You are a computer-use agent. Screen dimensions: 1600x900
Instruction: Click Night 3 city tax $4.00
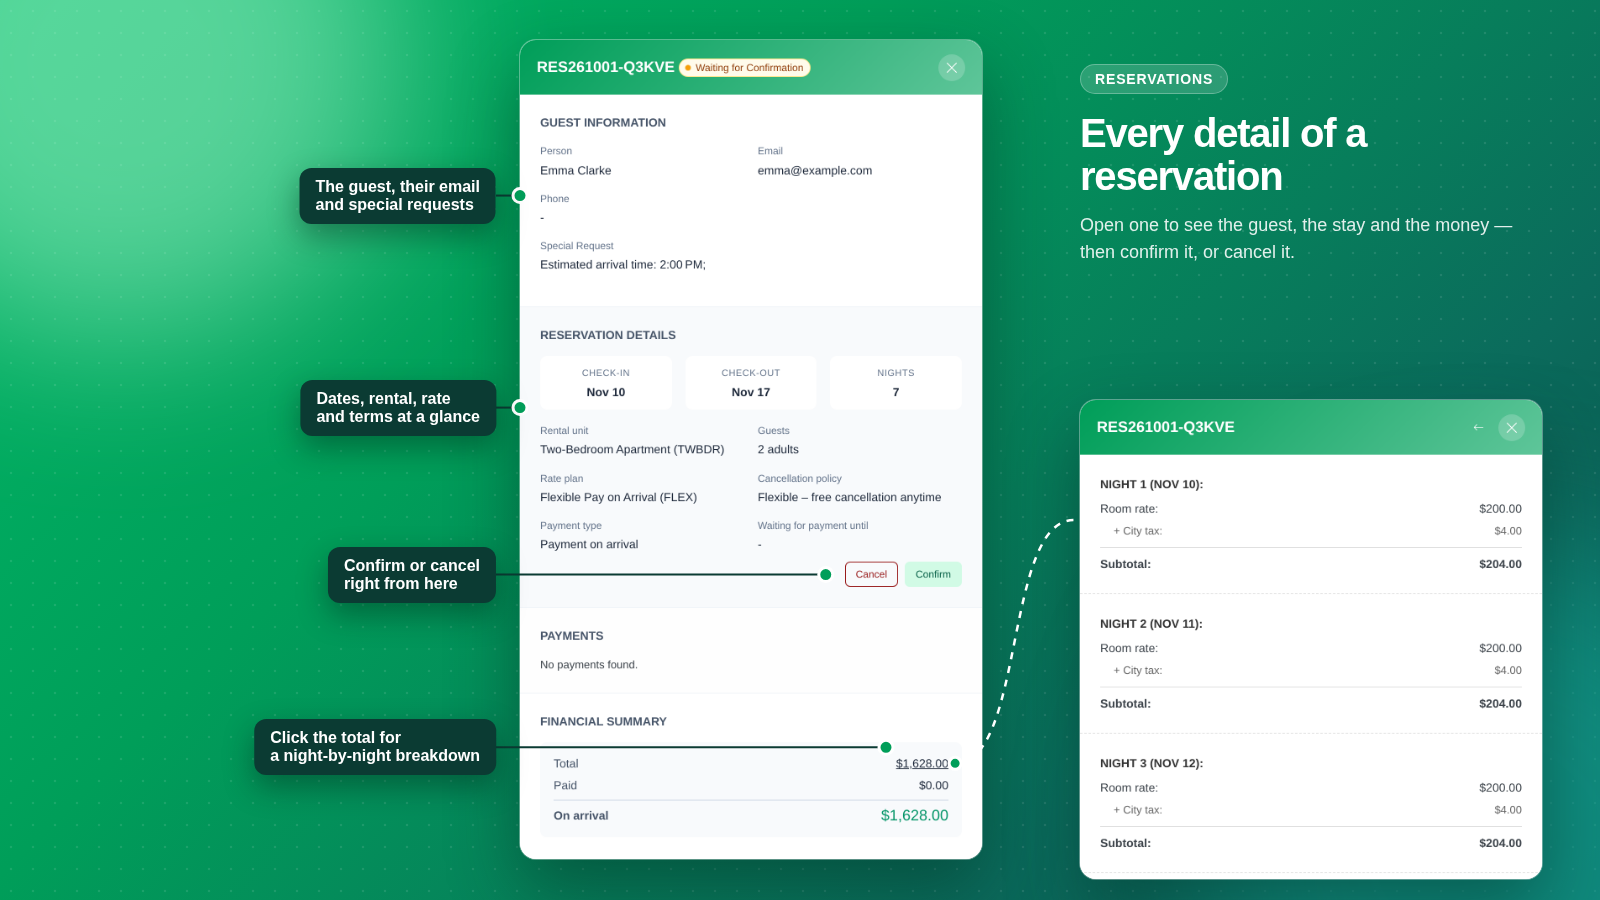[1508, 810]
